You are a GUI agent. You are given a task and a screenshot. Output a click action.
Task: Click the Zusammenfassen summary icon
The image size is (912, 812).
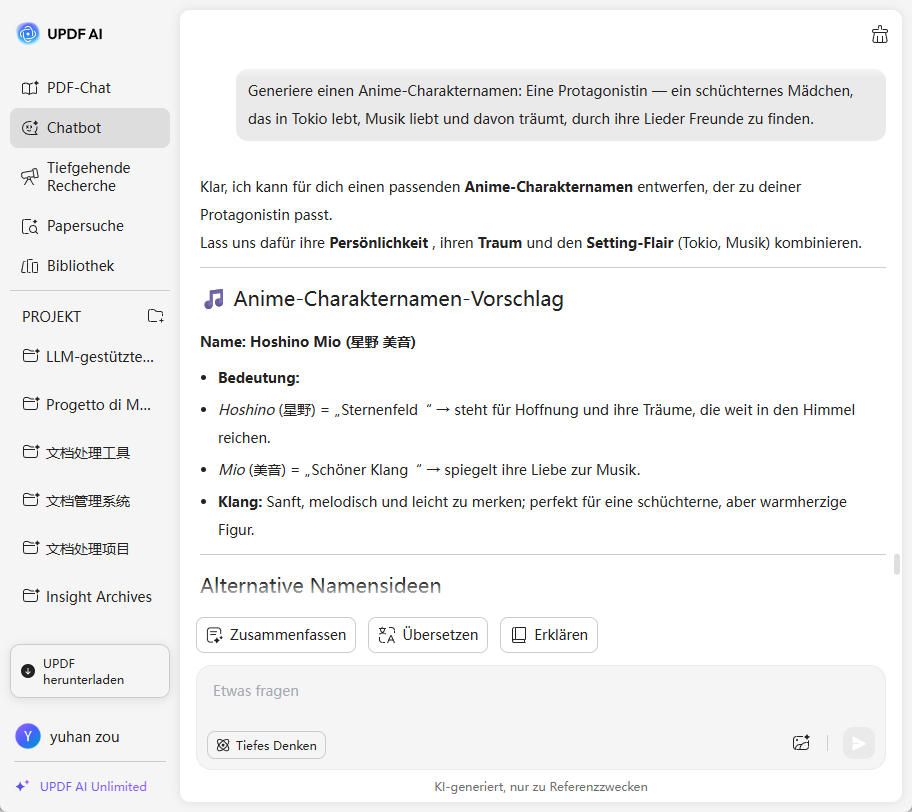pos(215,635)
